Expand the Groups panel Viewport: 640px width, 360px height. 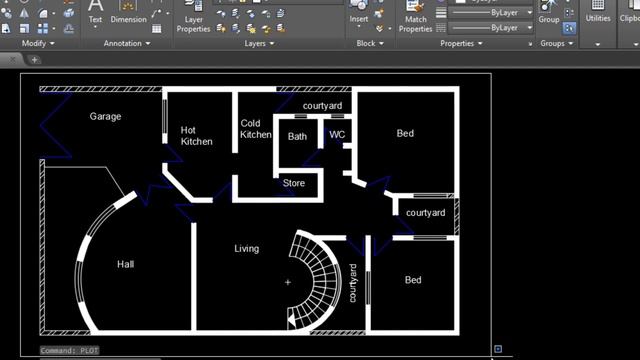pyautogui.click(x=557, y=43)
